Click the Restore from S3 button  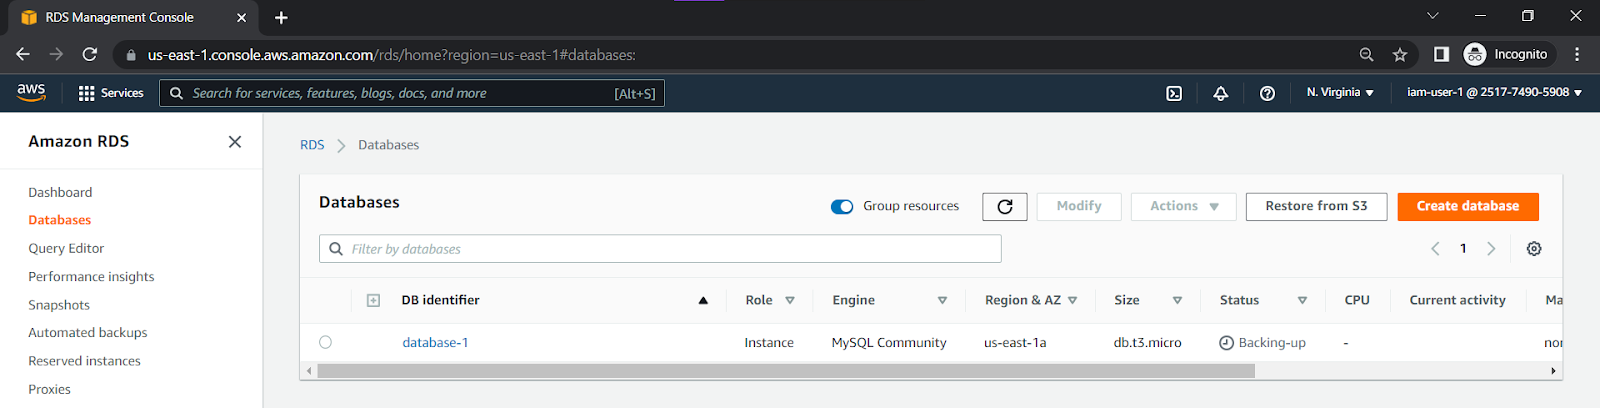[x=1316, y=206]
